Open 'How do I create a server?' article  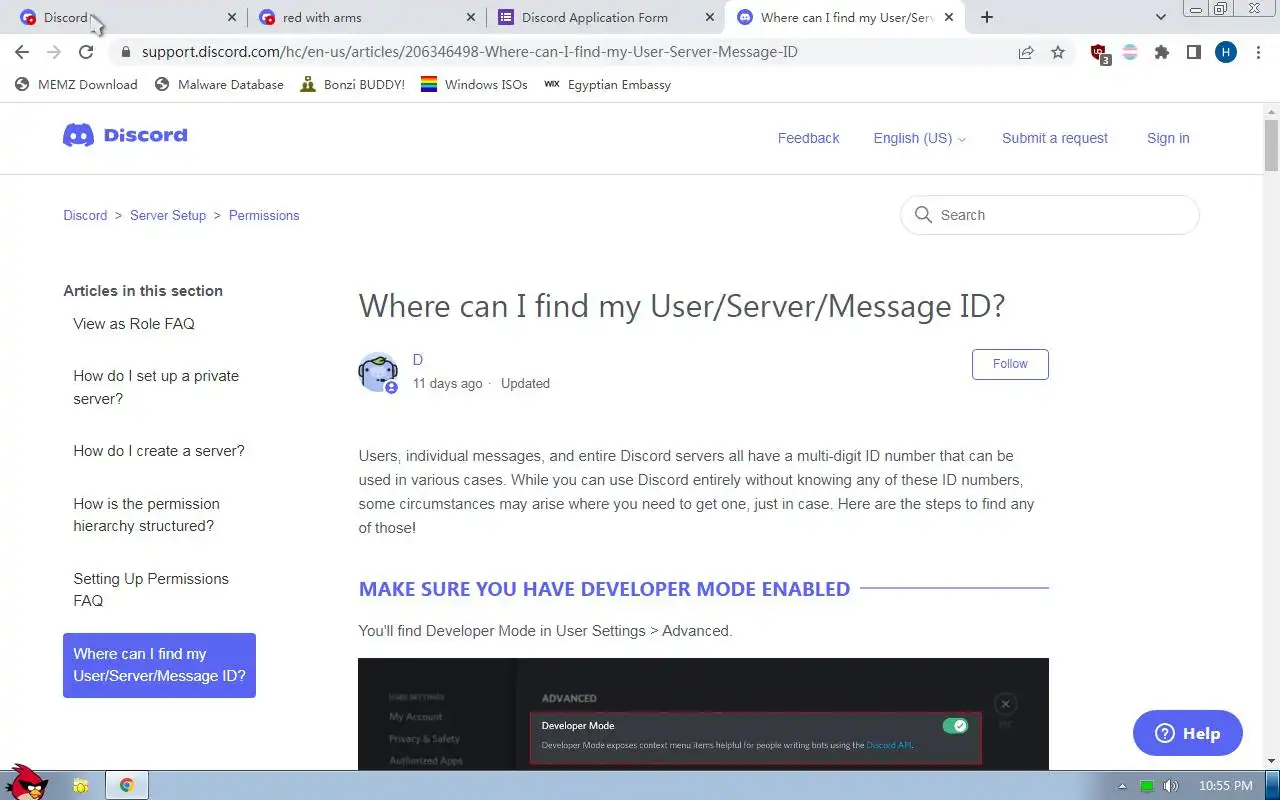tap(159, 451)
